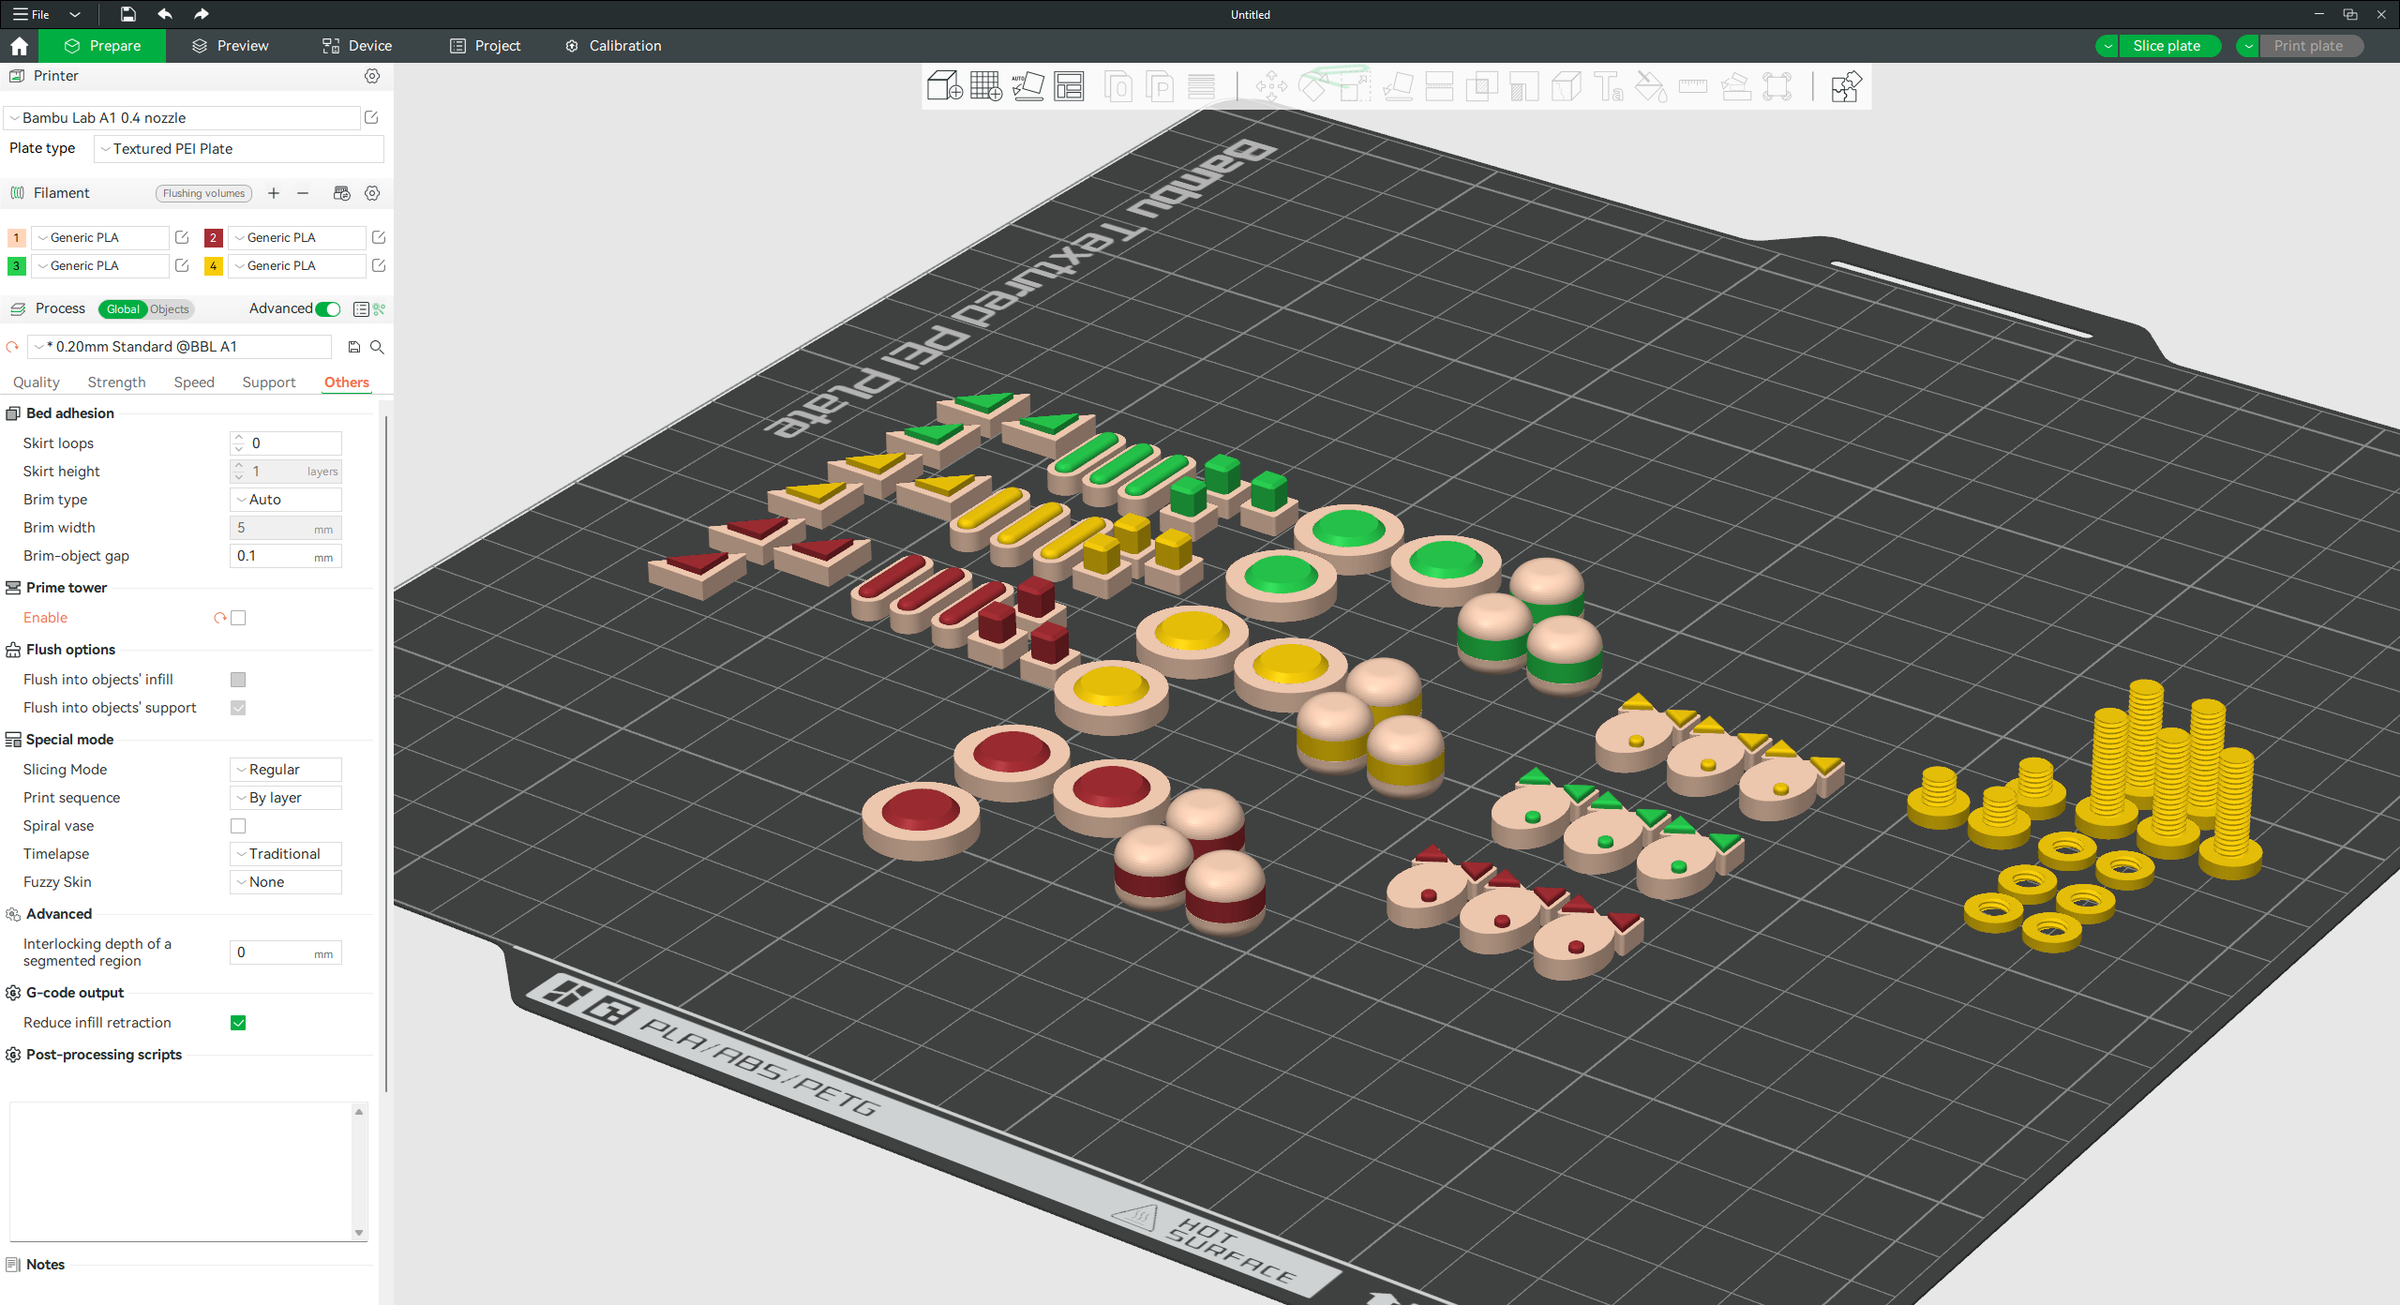Select the Text shape tool
Screen dimensions: 2400x1305
point(1608,86)
